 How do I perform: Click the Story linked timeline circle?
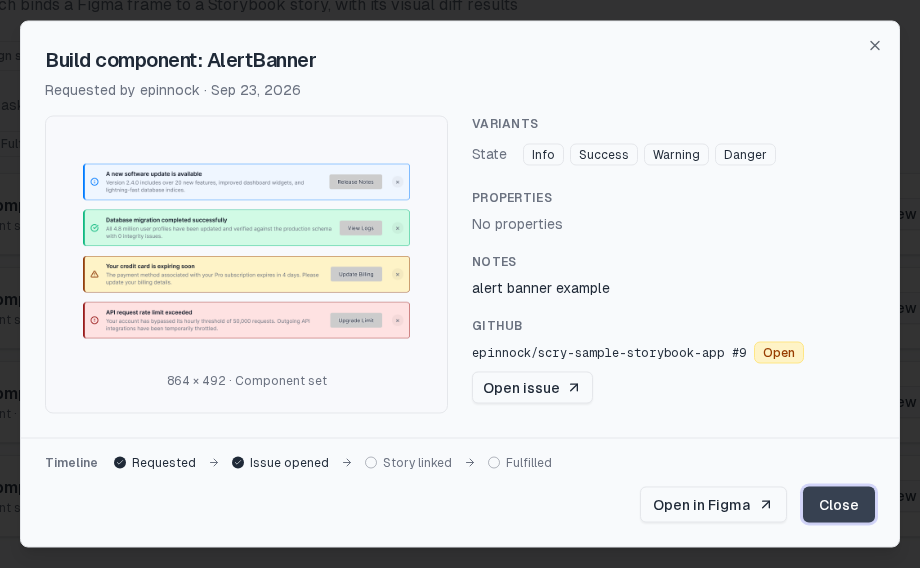click(x=371, y=462)
